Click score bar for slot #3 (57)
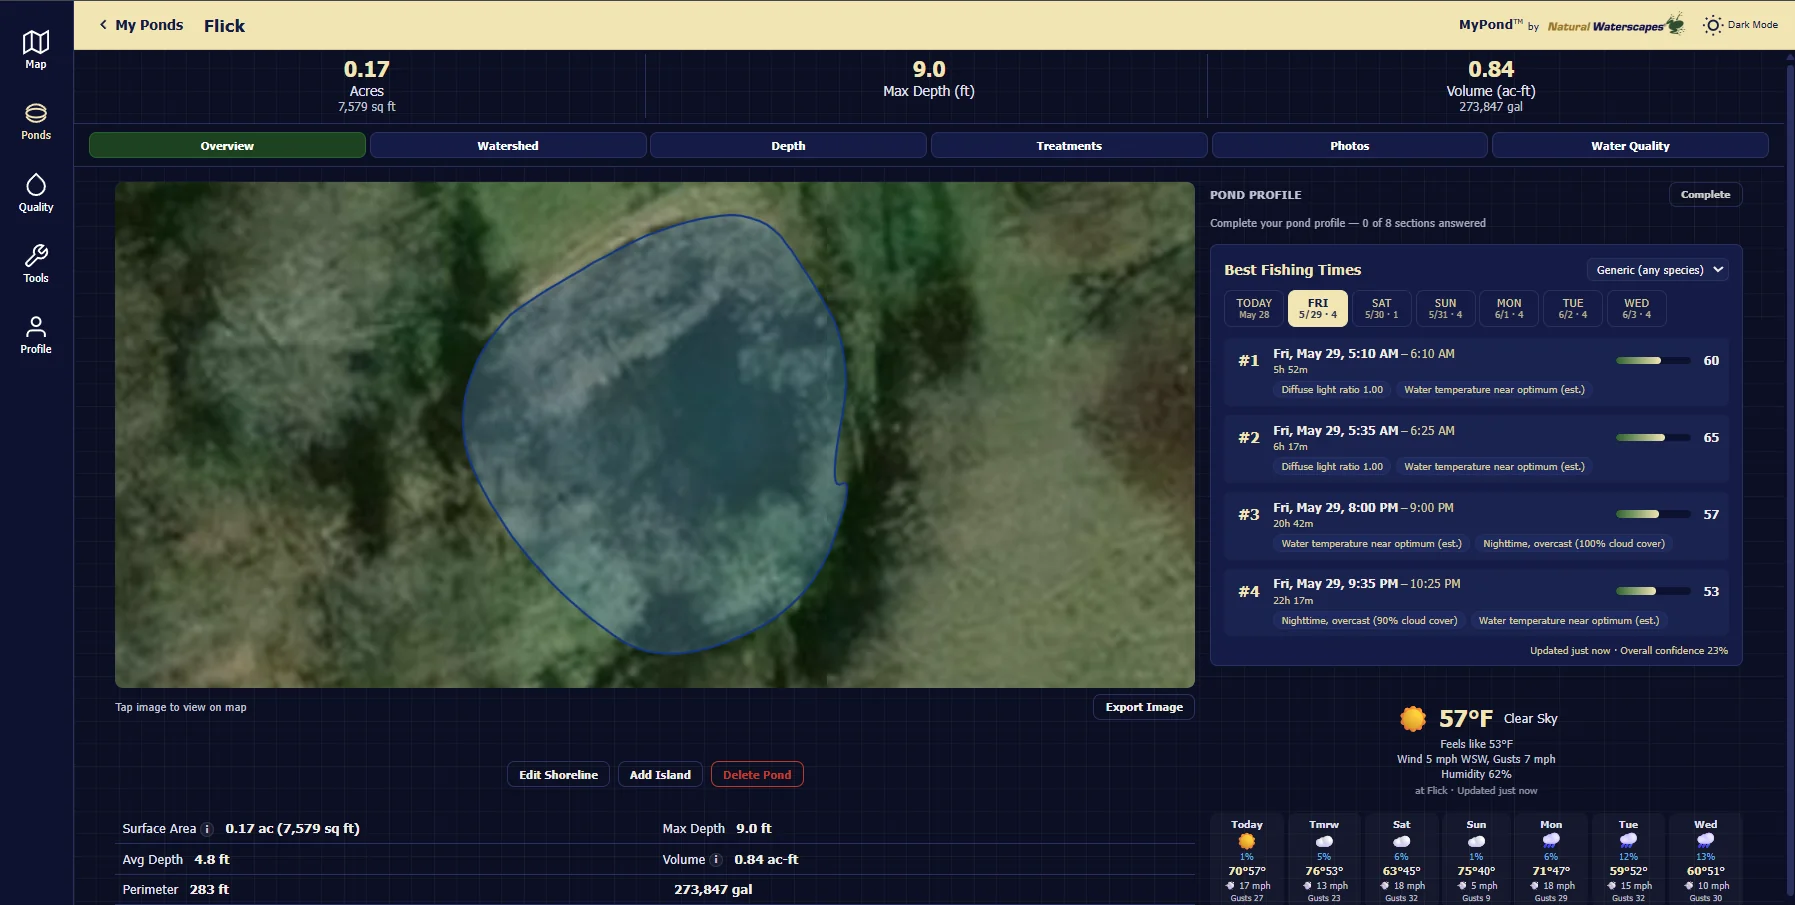This screenshot has height=905, width=1795. [x=1653, y=515]
